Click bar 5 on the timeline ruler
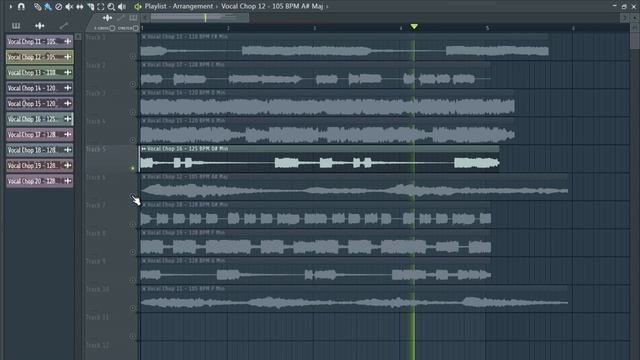Viewport: 640px width, 360px height. (x=487, y=28)
